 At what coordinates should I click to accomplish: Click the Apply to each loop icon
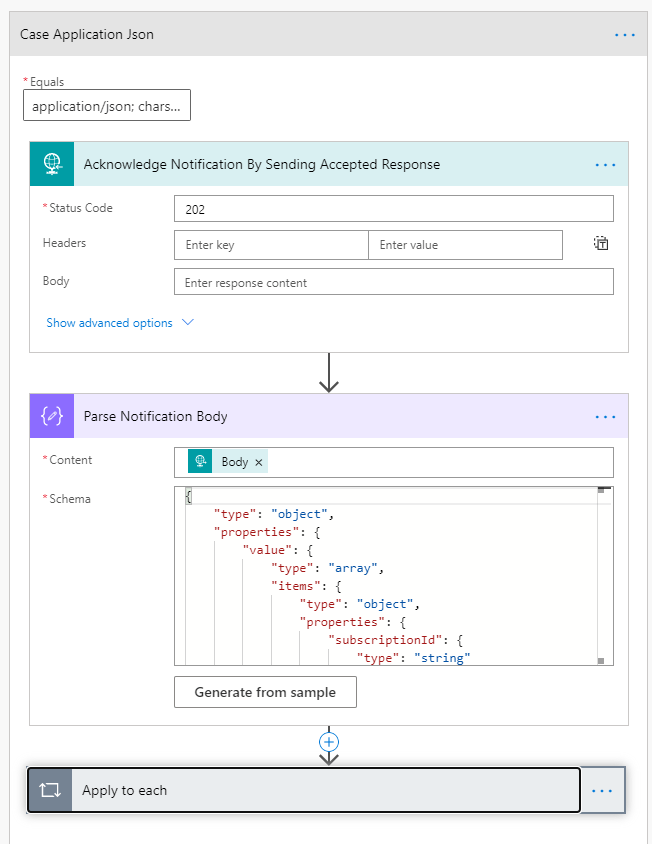[50, 790]
